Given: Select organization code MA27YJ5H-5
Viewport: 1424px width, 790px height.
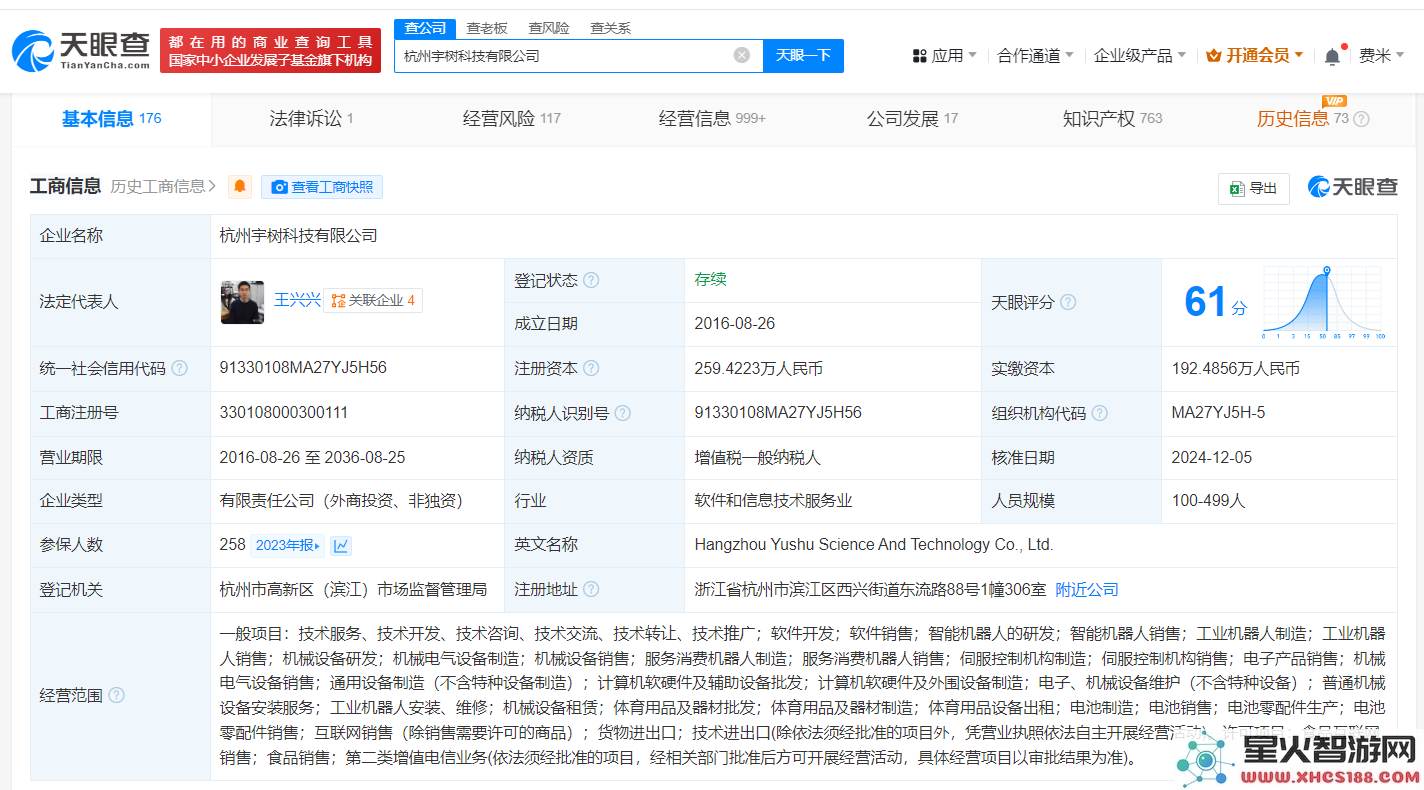Looking at the screenshot, I should 1218,412.
